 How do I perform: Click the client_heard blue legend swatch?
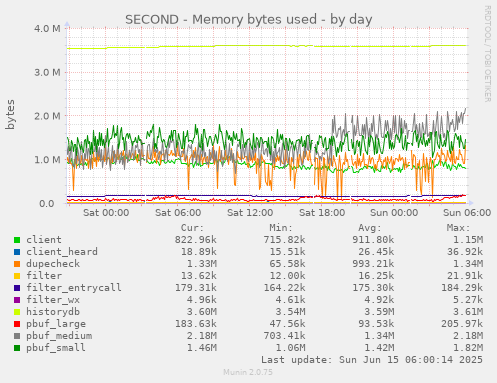click(17, 252)
